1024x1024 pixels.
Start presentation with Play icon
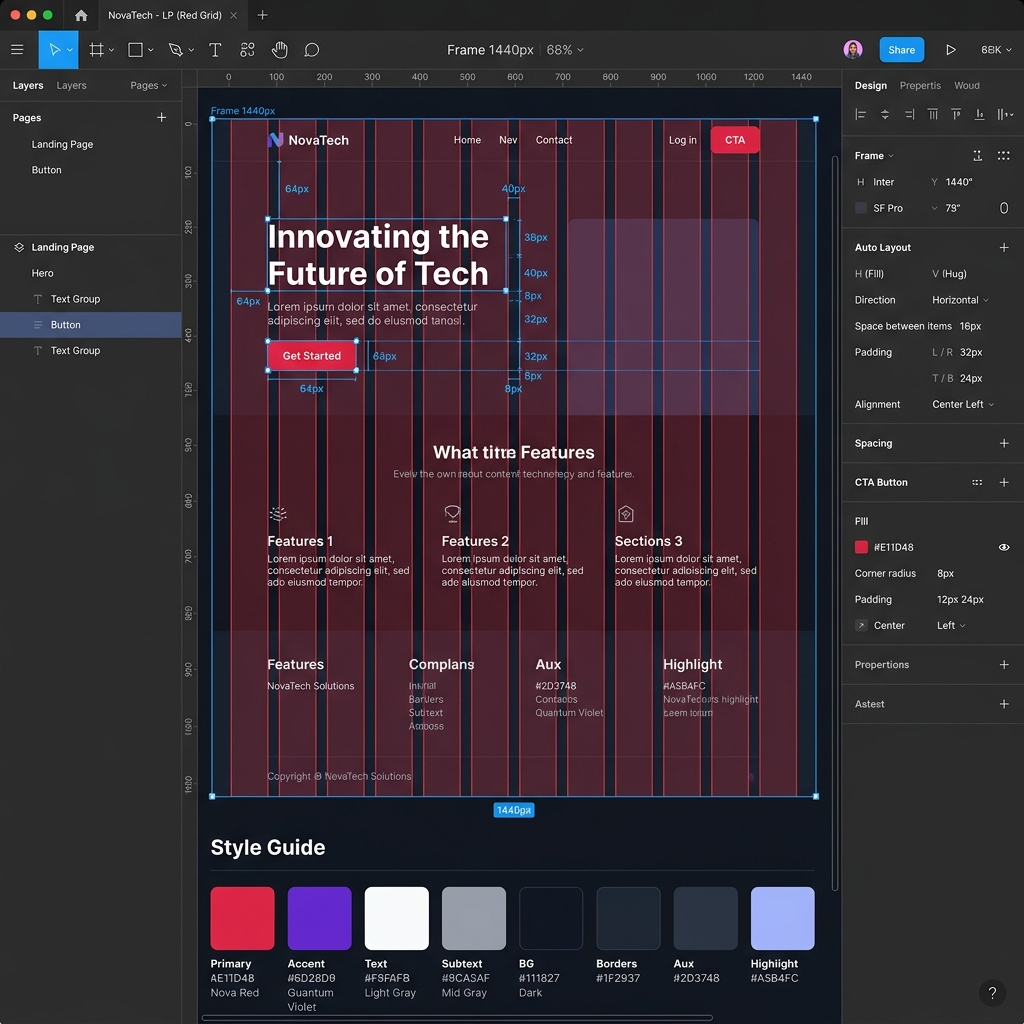click(x=951, y=50)
